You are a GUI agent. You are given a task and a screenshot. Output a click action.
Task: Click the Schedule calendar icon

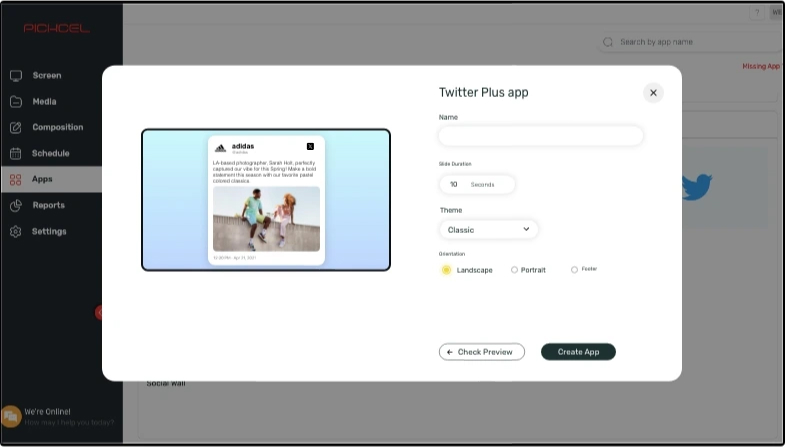coord(16,153)
